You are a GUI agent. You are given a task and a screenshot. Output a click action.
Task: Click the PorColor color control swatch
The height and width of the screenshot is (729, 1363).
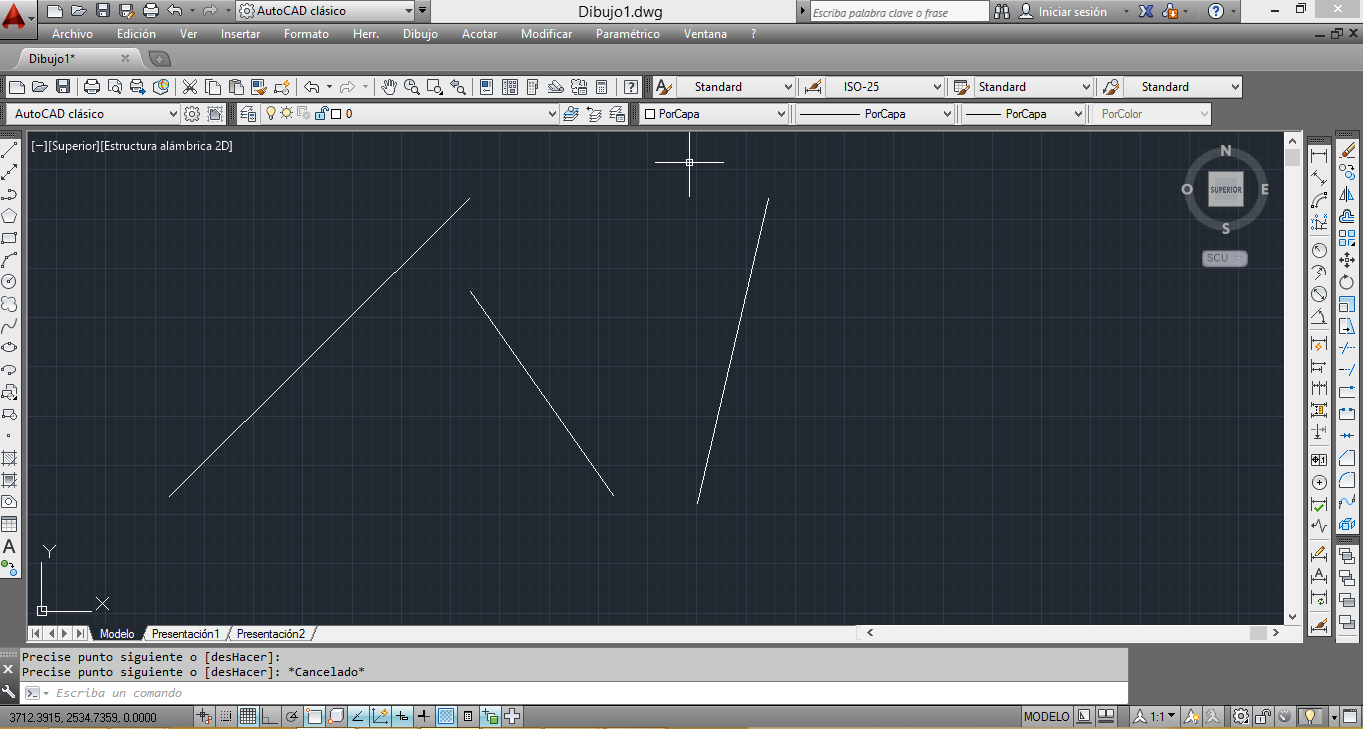point(1148,113)
